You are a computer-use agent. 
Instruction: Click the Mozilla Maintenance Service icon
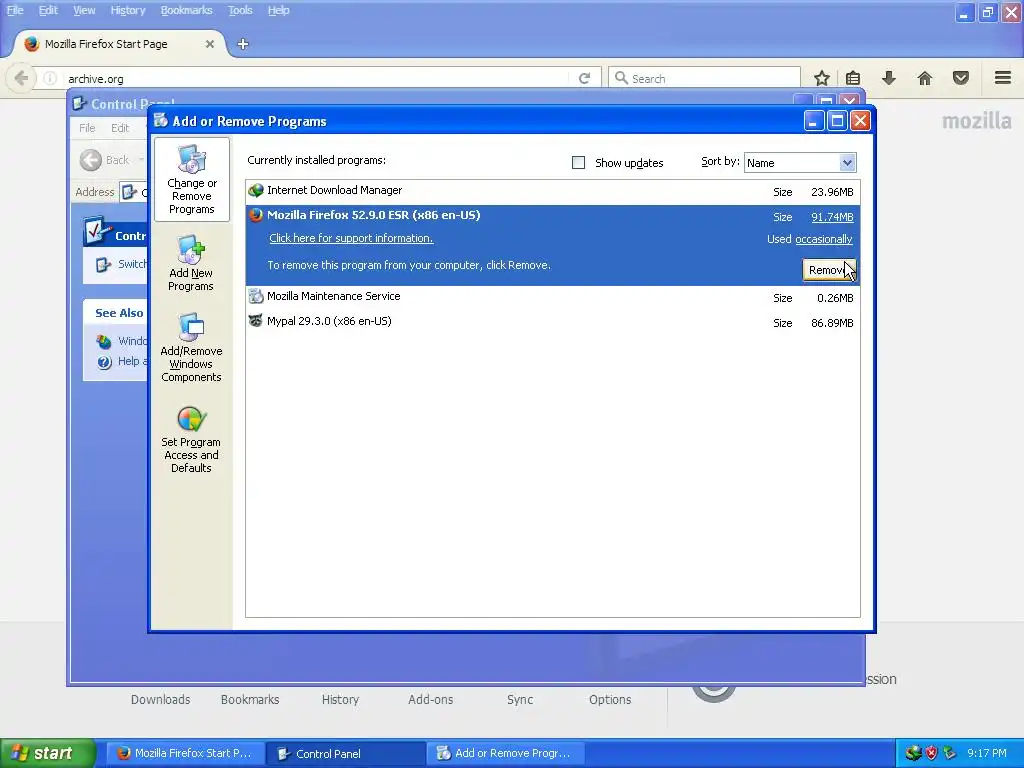(x=256, y=296)
